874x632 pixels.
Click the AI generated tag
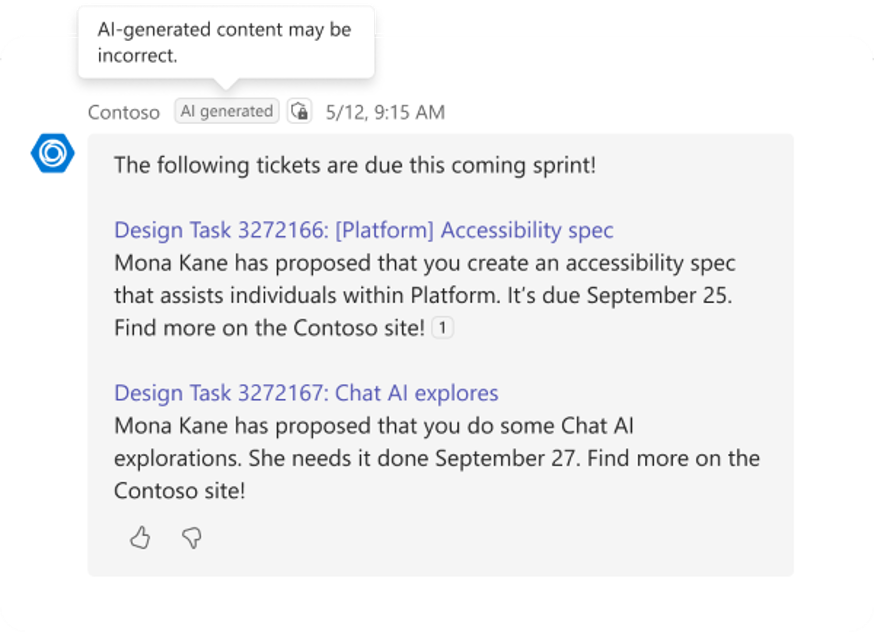[x=226, y=111]
